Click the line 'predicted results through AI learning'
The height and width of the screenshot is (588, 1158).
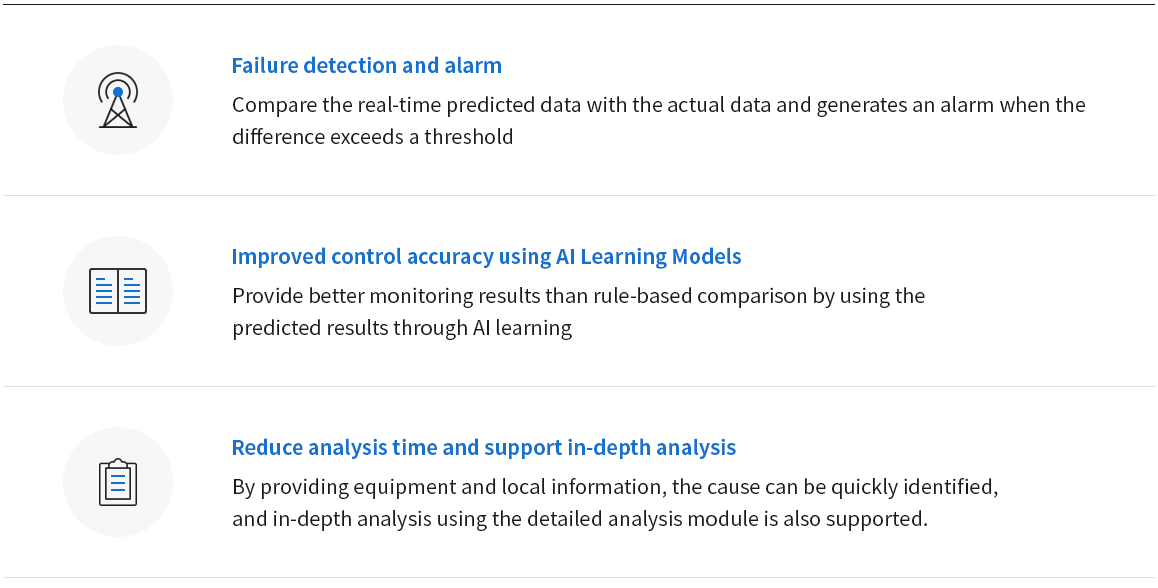click(x=402, y=327)
